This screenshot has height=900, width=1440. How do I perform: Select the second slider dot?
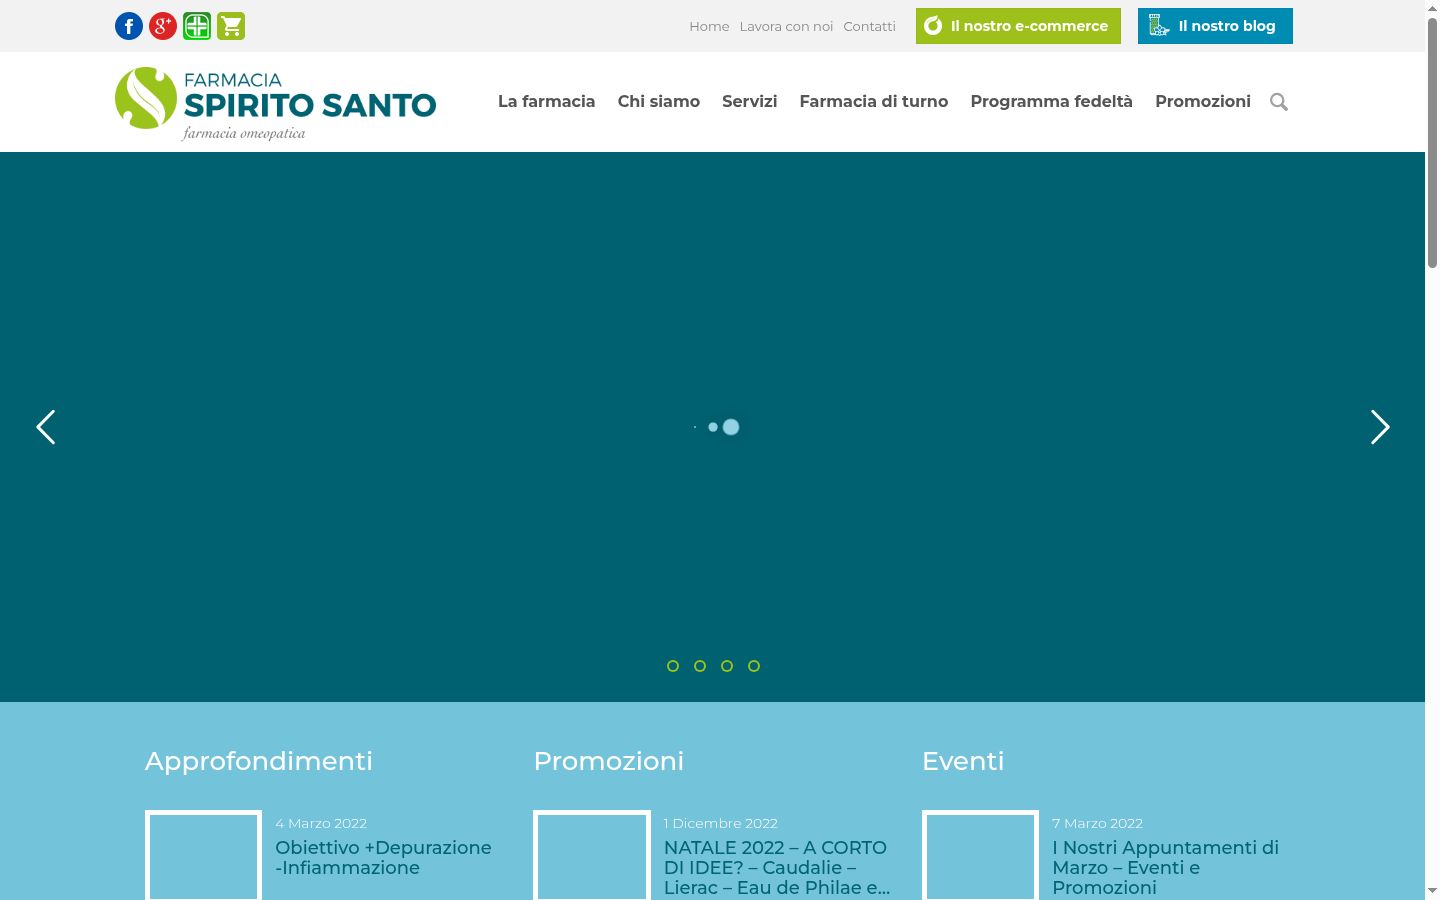700,666
